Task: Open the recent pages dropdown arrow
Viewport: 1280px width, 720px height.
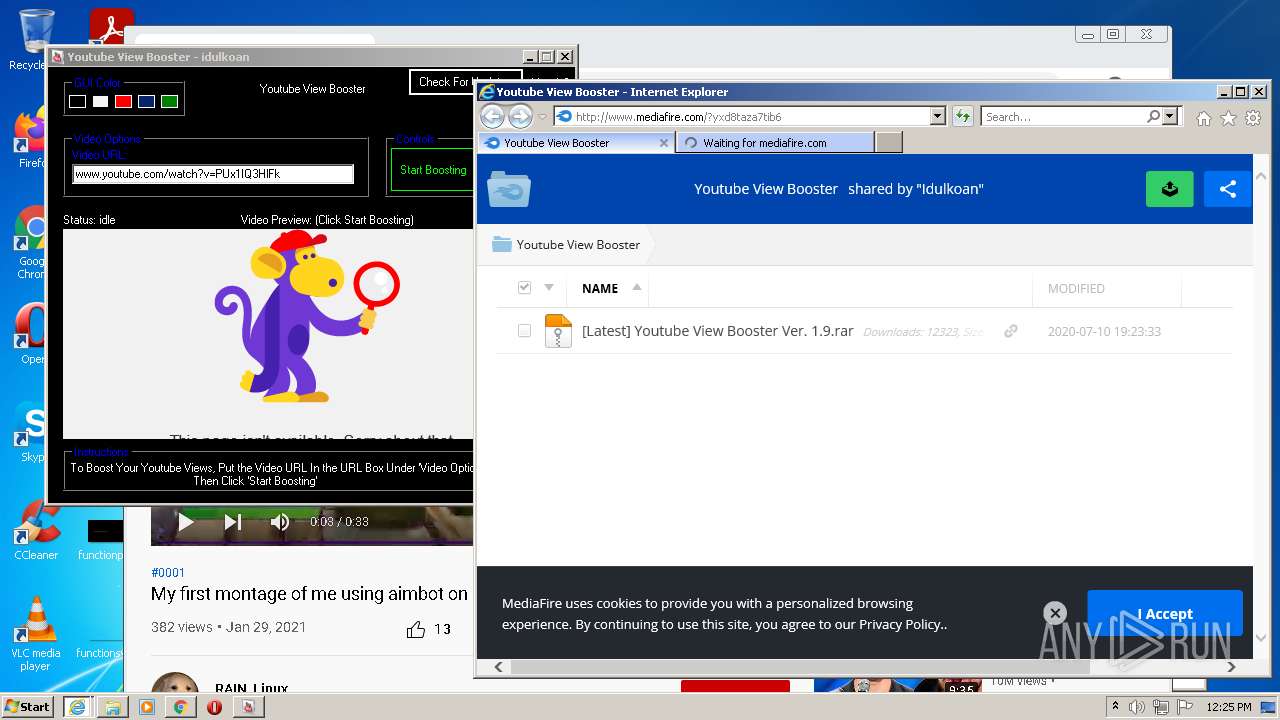Action: 543,117
